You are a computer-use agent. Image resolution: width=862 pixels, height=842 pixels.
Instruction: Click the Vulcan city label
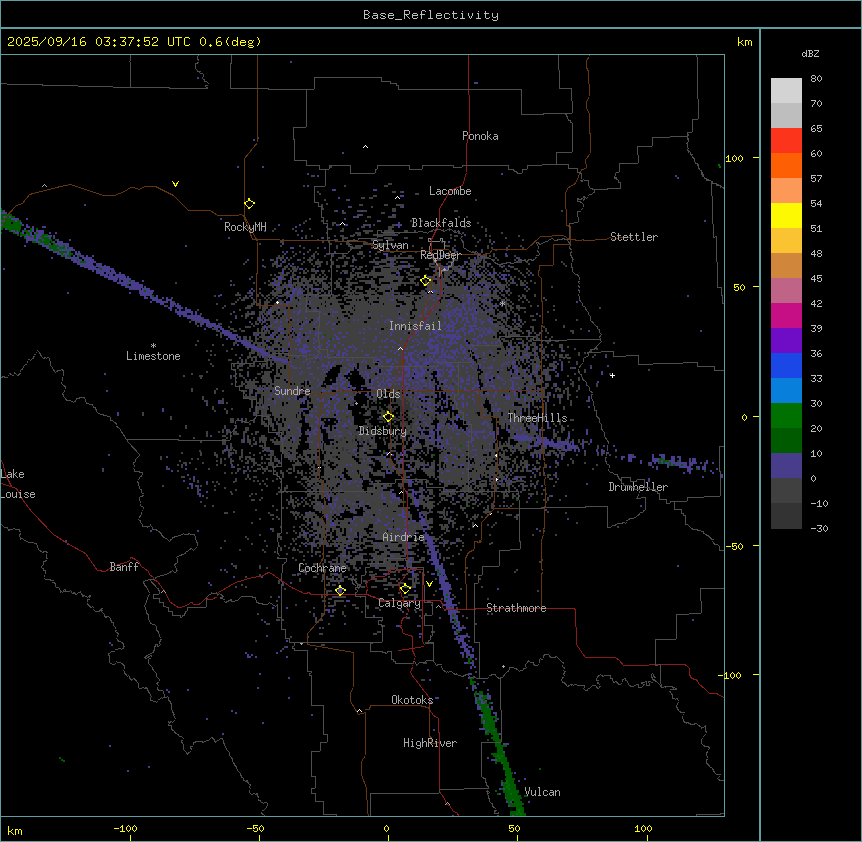[542, 792]
